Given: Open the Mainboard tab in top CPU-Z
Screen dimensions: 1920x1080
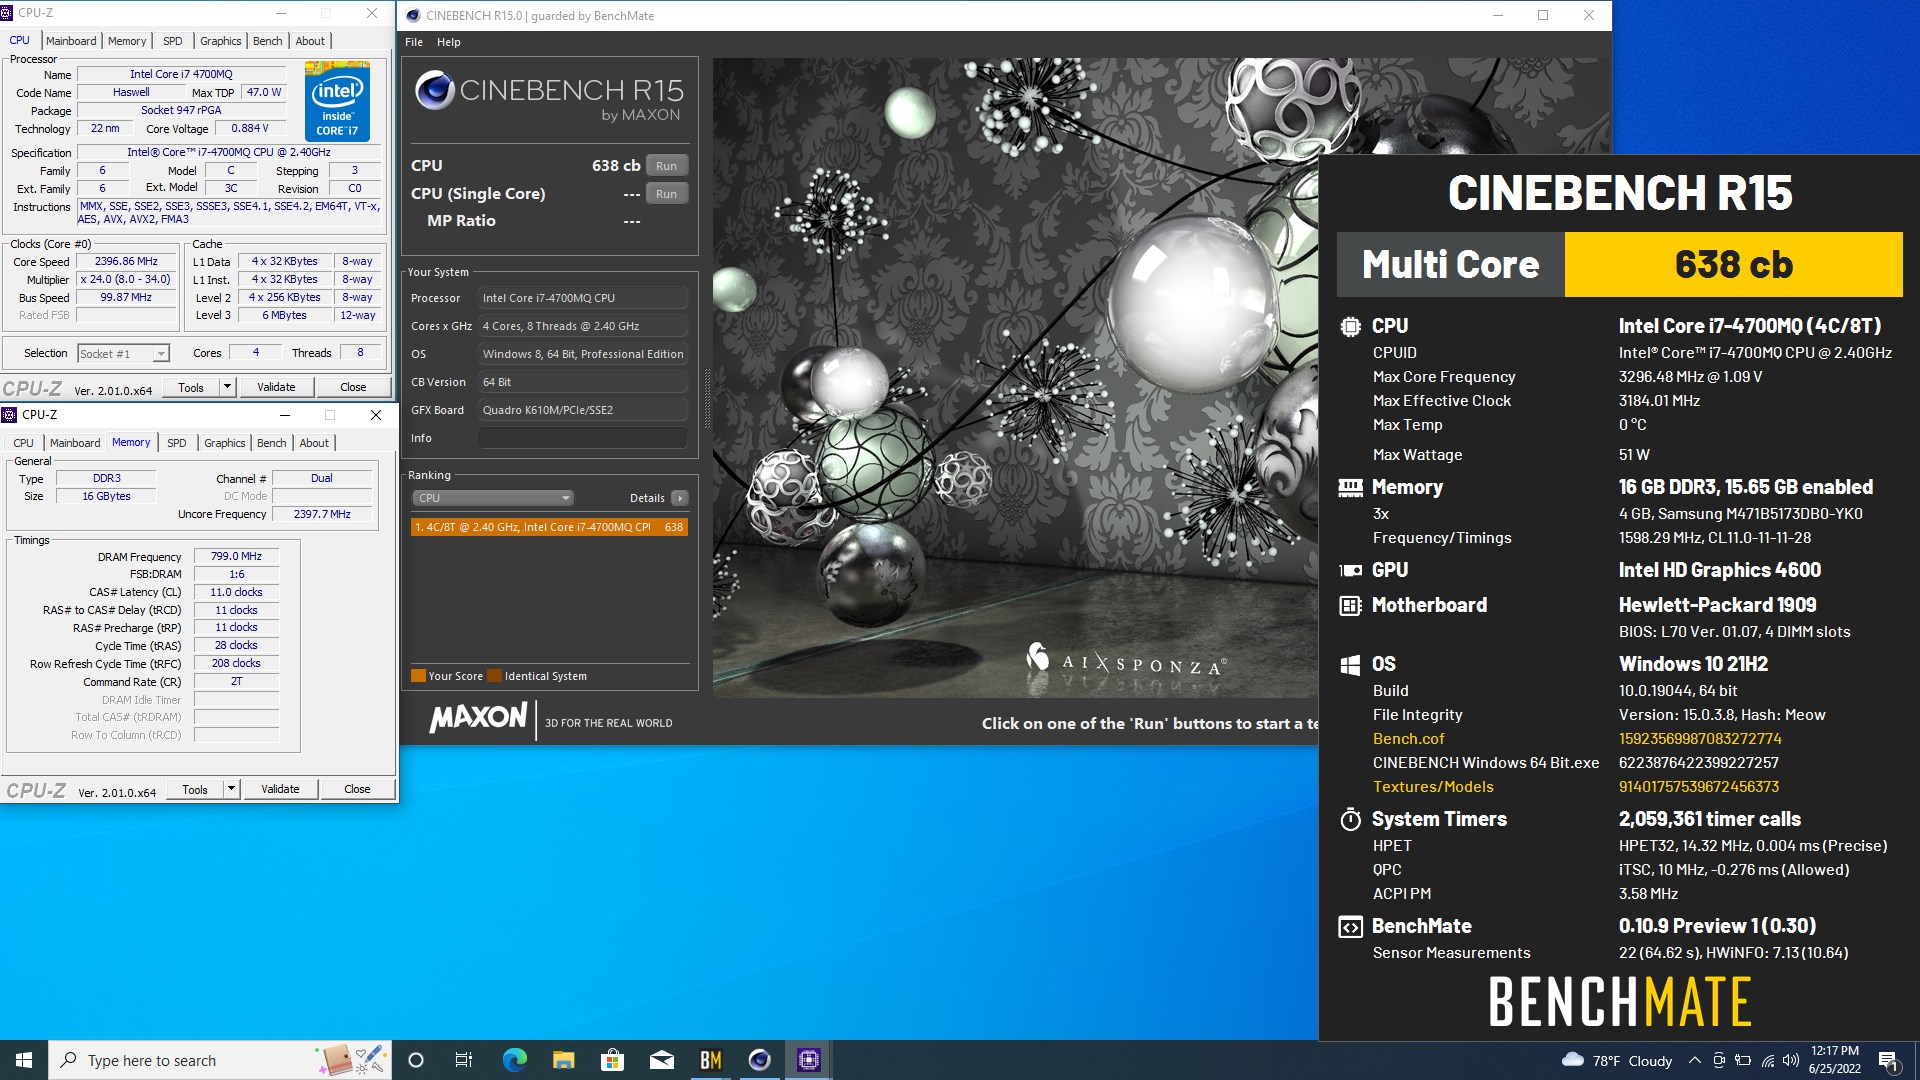Looking at the screenshot, I should click(x=71, y=41).
